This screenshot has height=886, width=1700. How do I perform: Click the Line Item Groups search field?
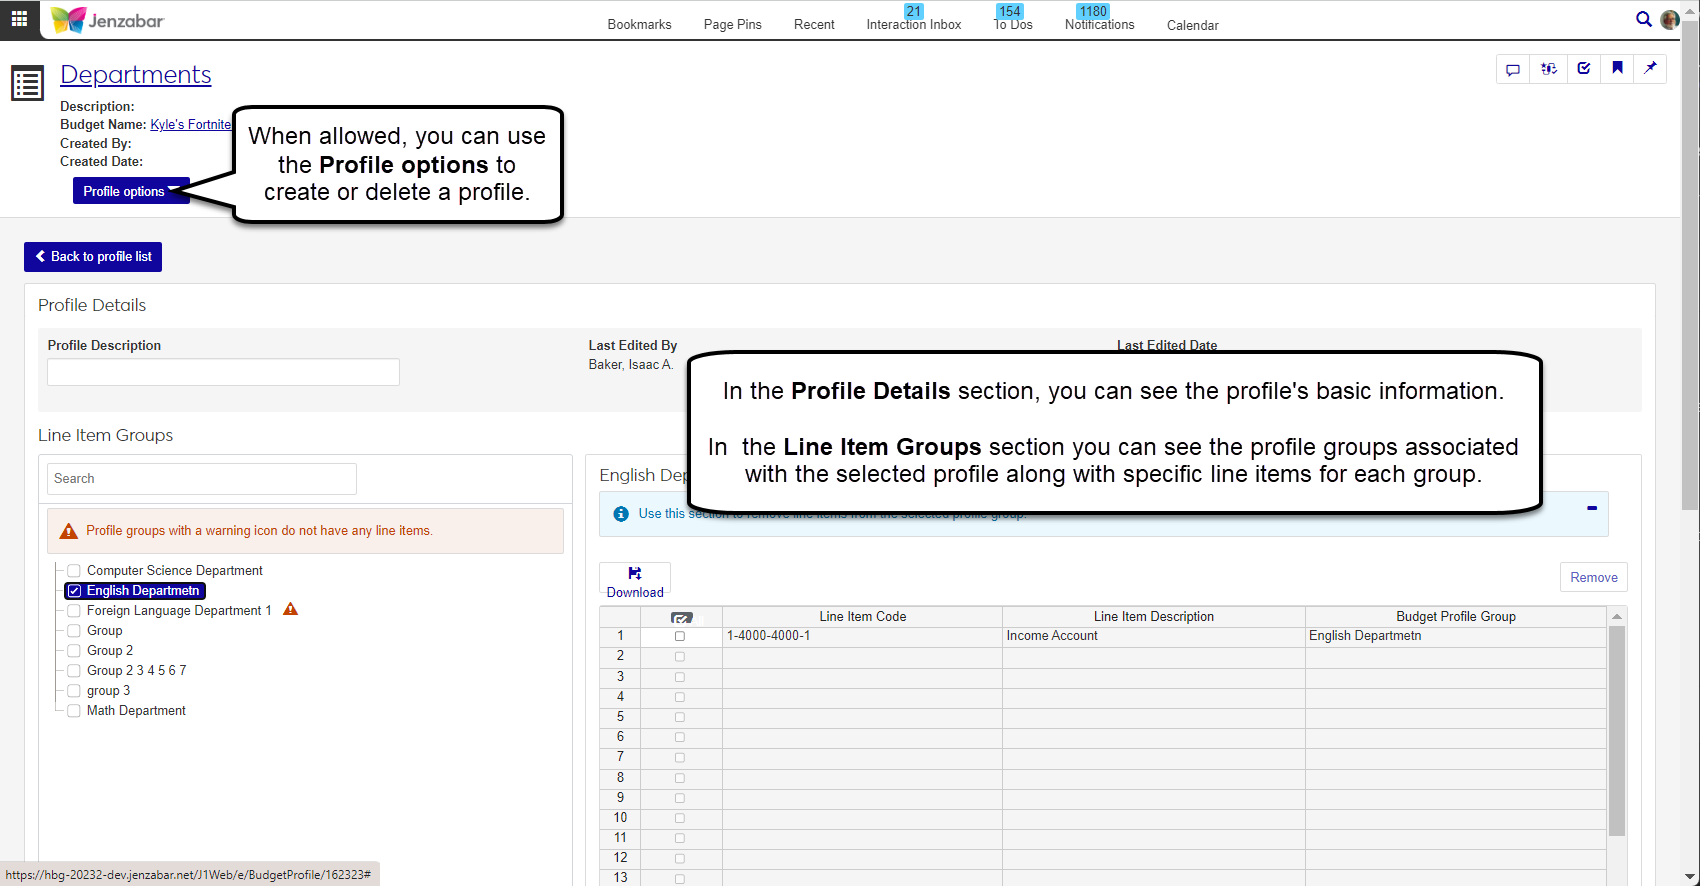(x=202, y=479)
